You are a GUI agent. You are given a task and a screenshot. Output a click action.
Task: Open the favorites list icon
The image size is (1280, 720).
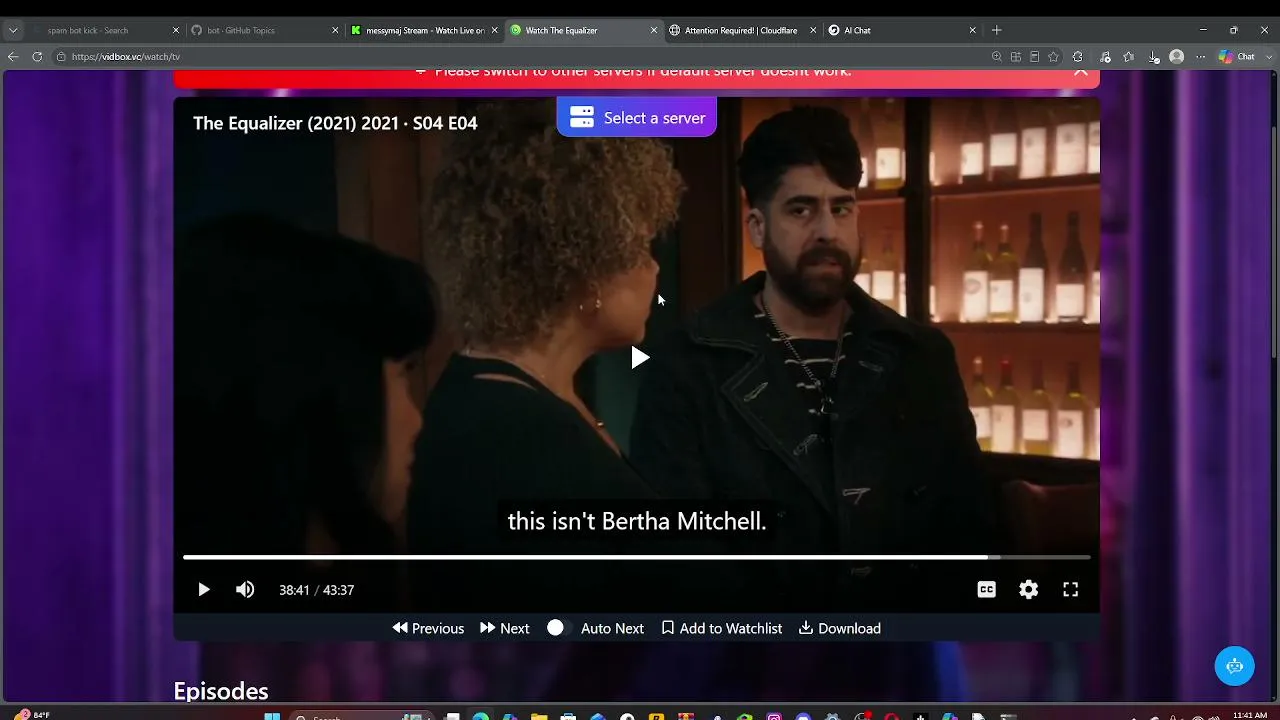(1129, 57)
